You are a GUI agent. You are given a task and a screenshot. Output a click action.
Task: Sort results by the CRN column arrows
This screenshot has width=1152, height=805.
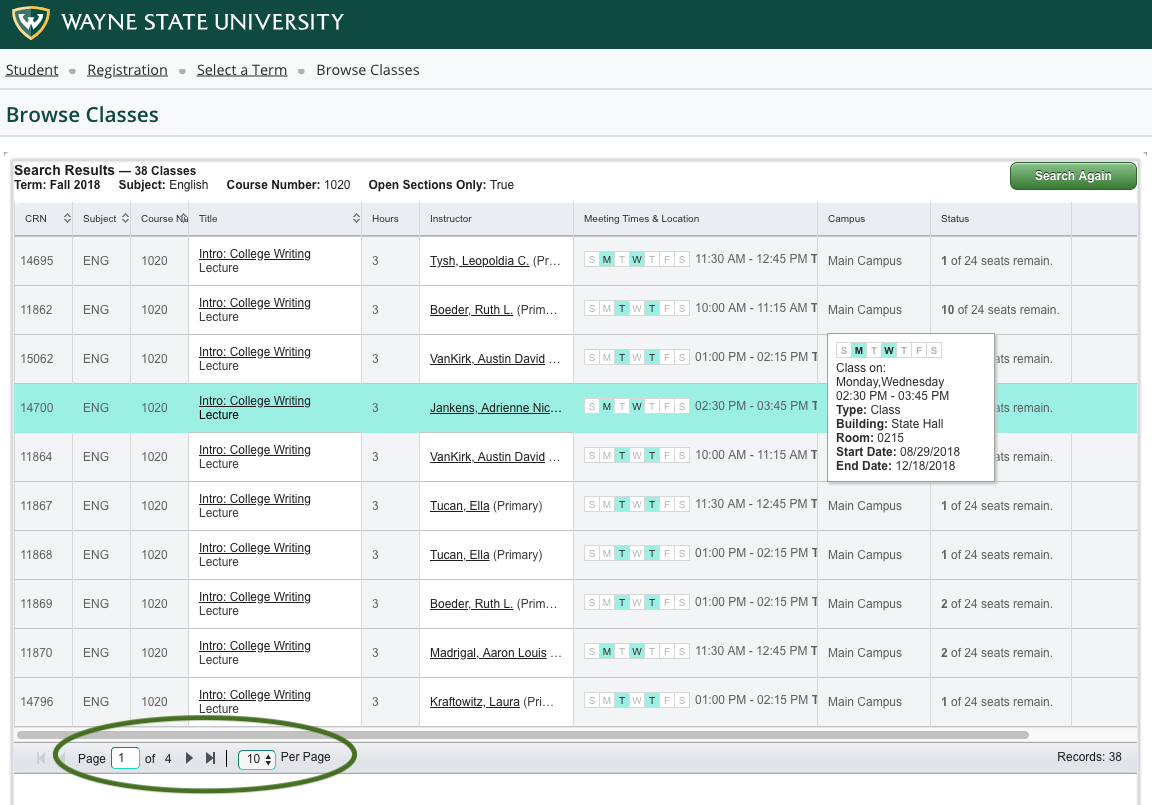click(67, 218)
